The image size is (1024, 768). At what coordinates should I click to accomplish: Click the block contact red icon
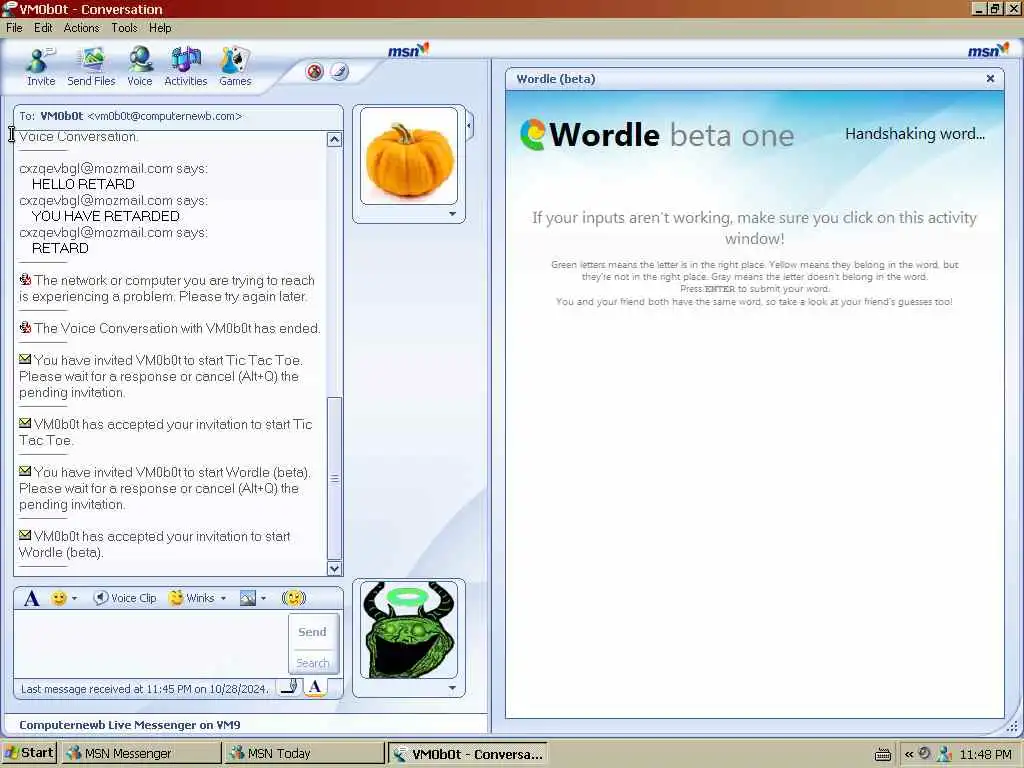[315, 71]
